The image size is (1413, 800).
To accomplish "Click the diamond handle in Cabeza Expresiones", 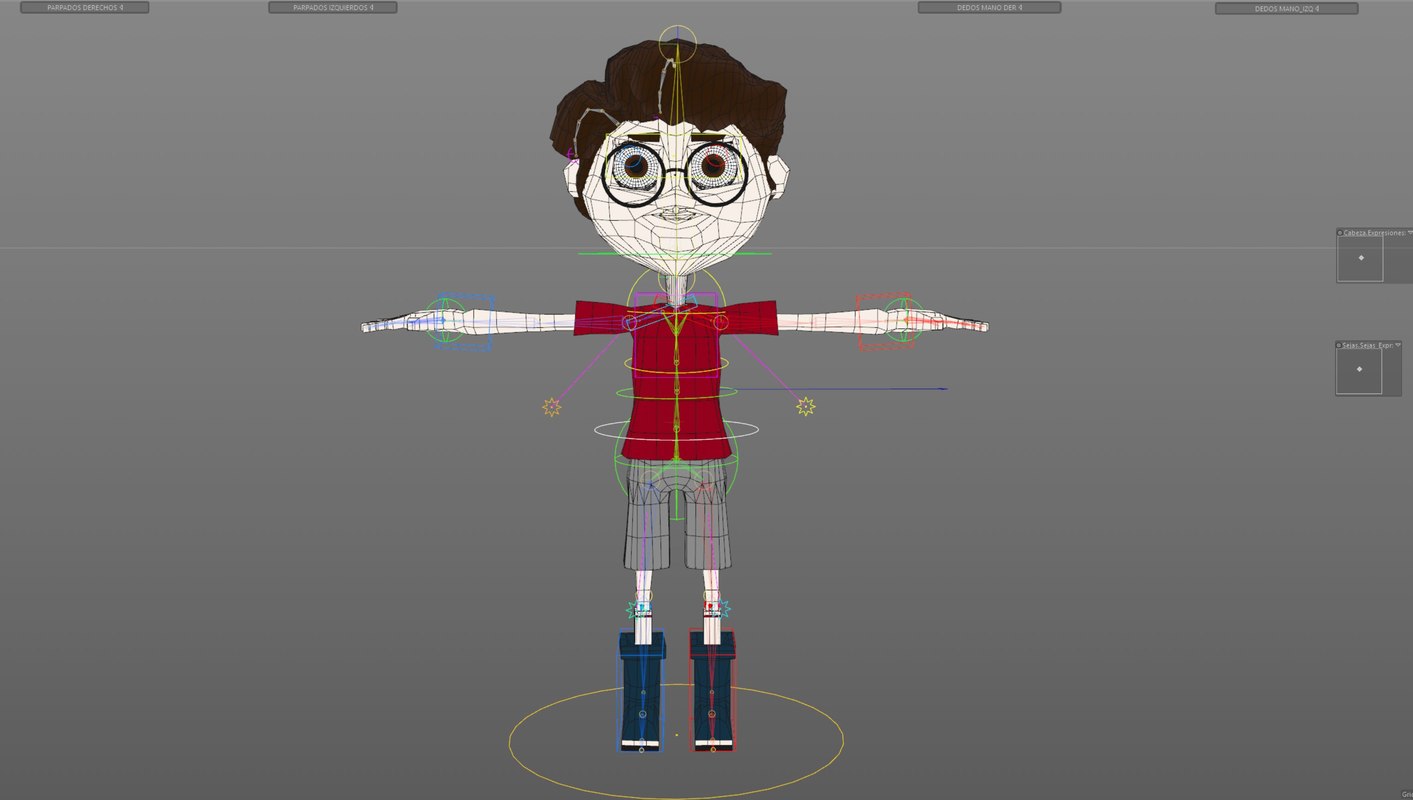I will 1361,258.
